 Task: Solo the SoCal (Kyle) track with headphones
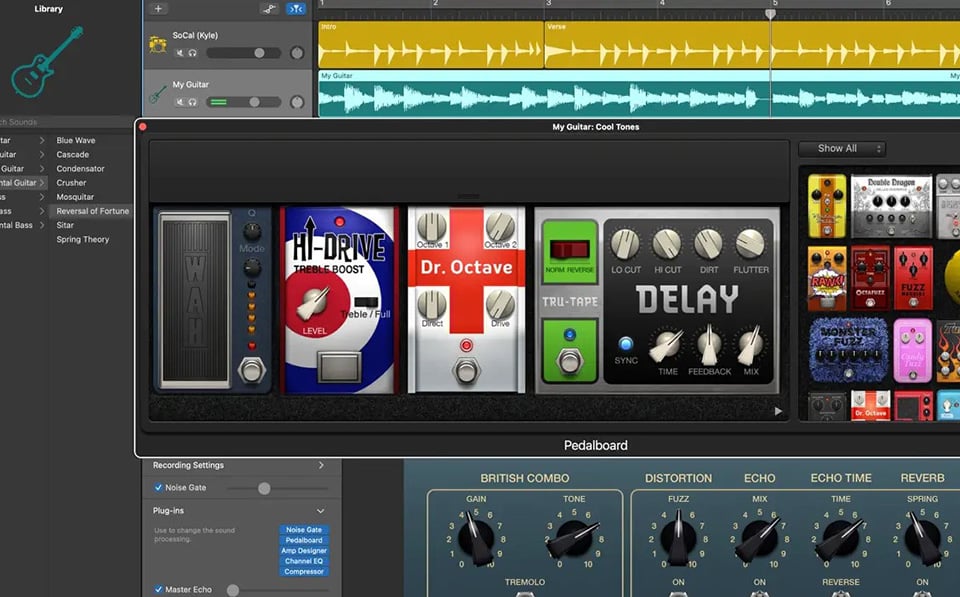click(x=192, y=53)
